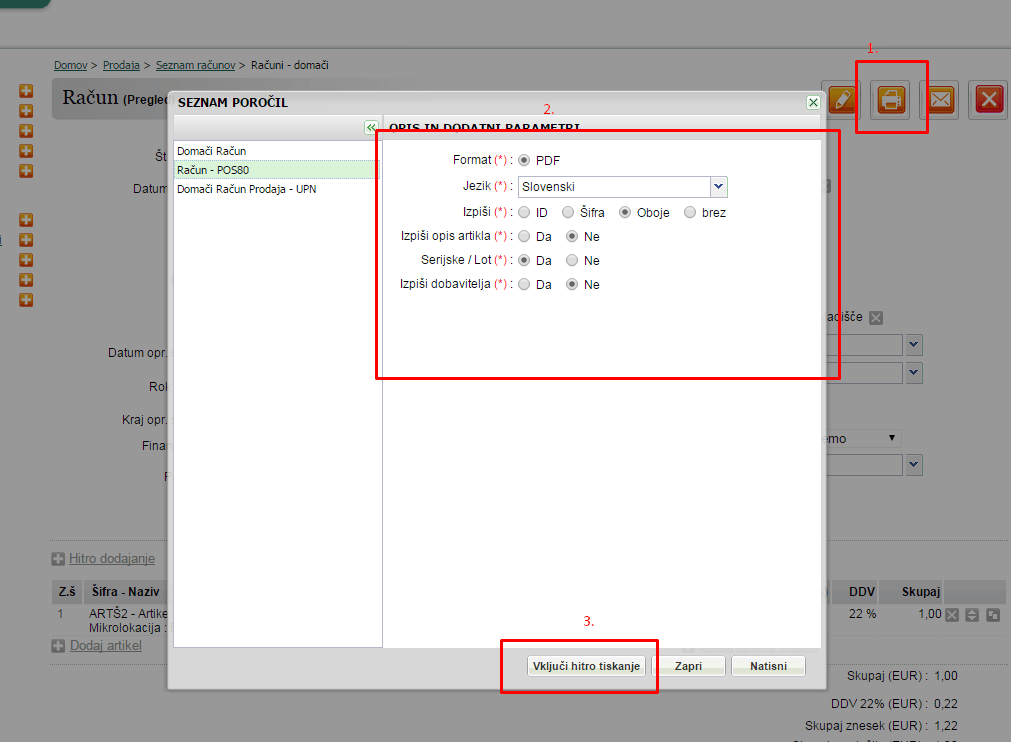Choose Da for Izpiši dobavitelja
The height and width of the screenshot is (742, 1011).
pos(524,284)
